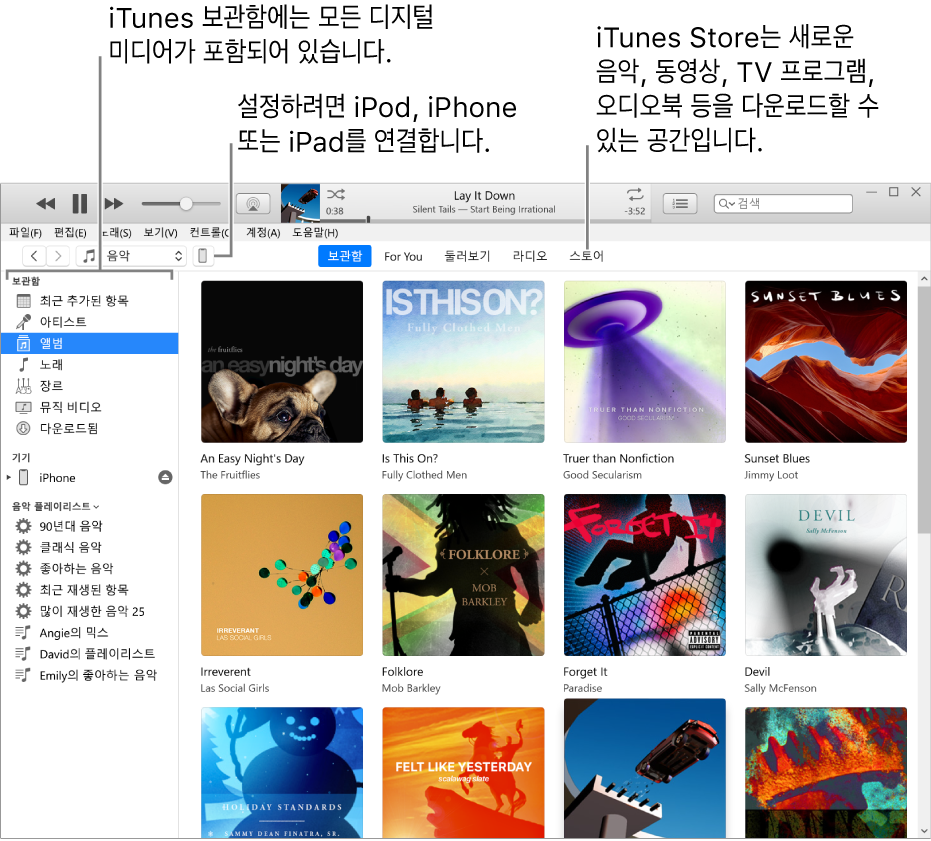
Task: Open the Folklore album by Mob Barkley
Action: [x=463, y=575]
